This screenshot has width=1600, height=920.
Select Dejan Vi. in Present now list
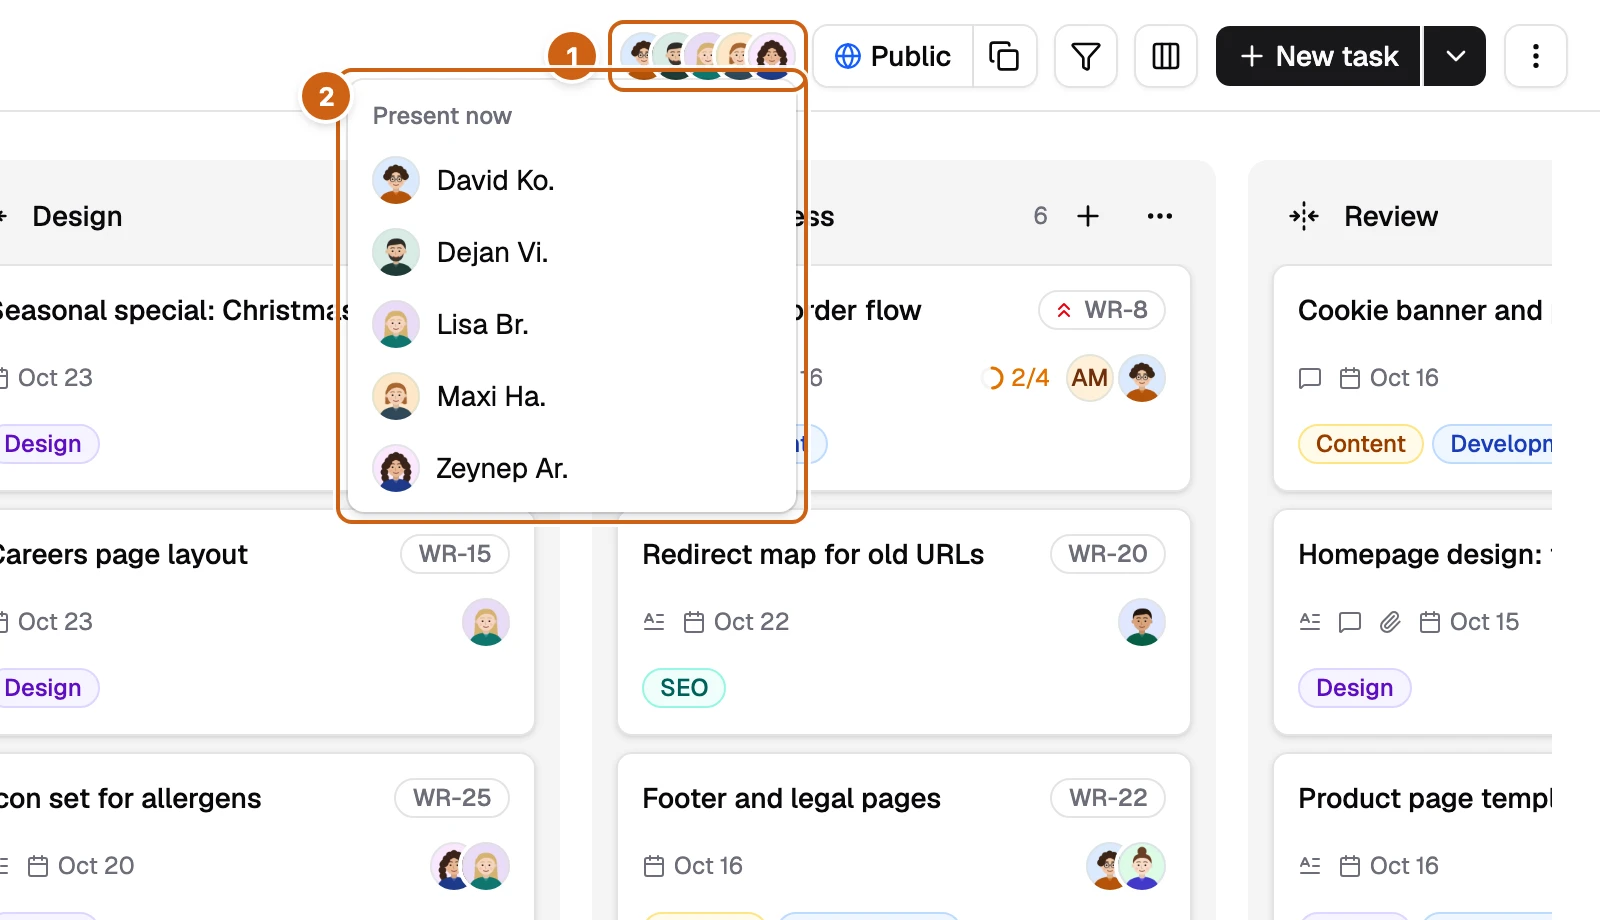point(572,252)
